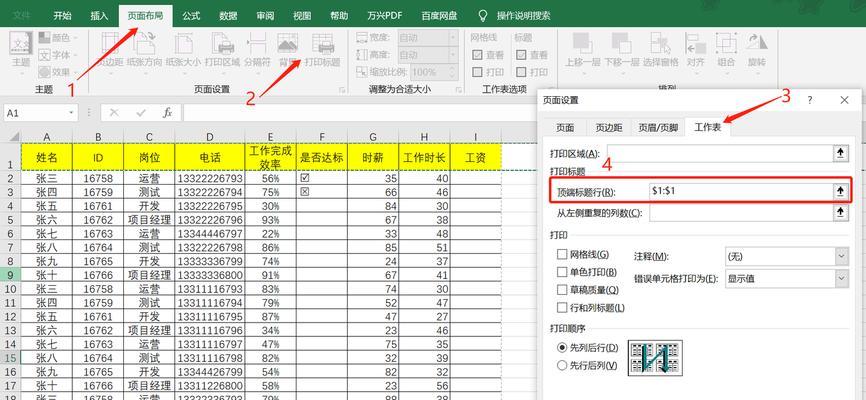Open the 高度 height dropdown

point(453,55)
